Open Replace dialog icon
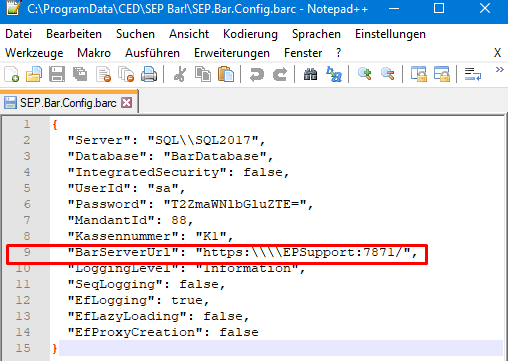Viewport: 508px width, 361px height. [x=334, y=74]
